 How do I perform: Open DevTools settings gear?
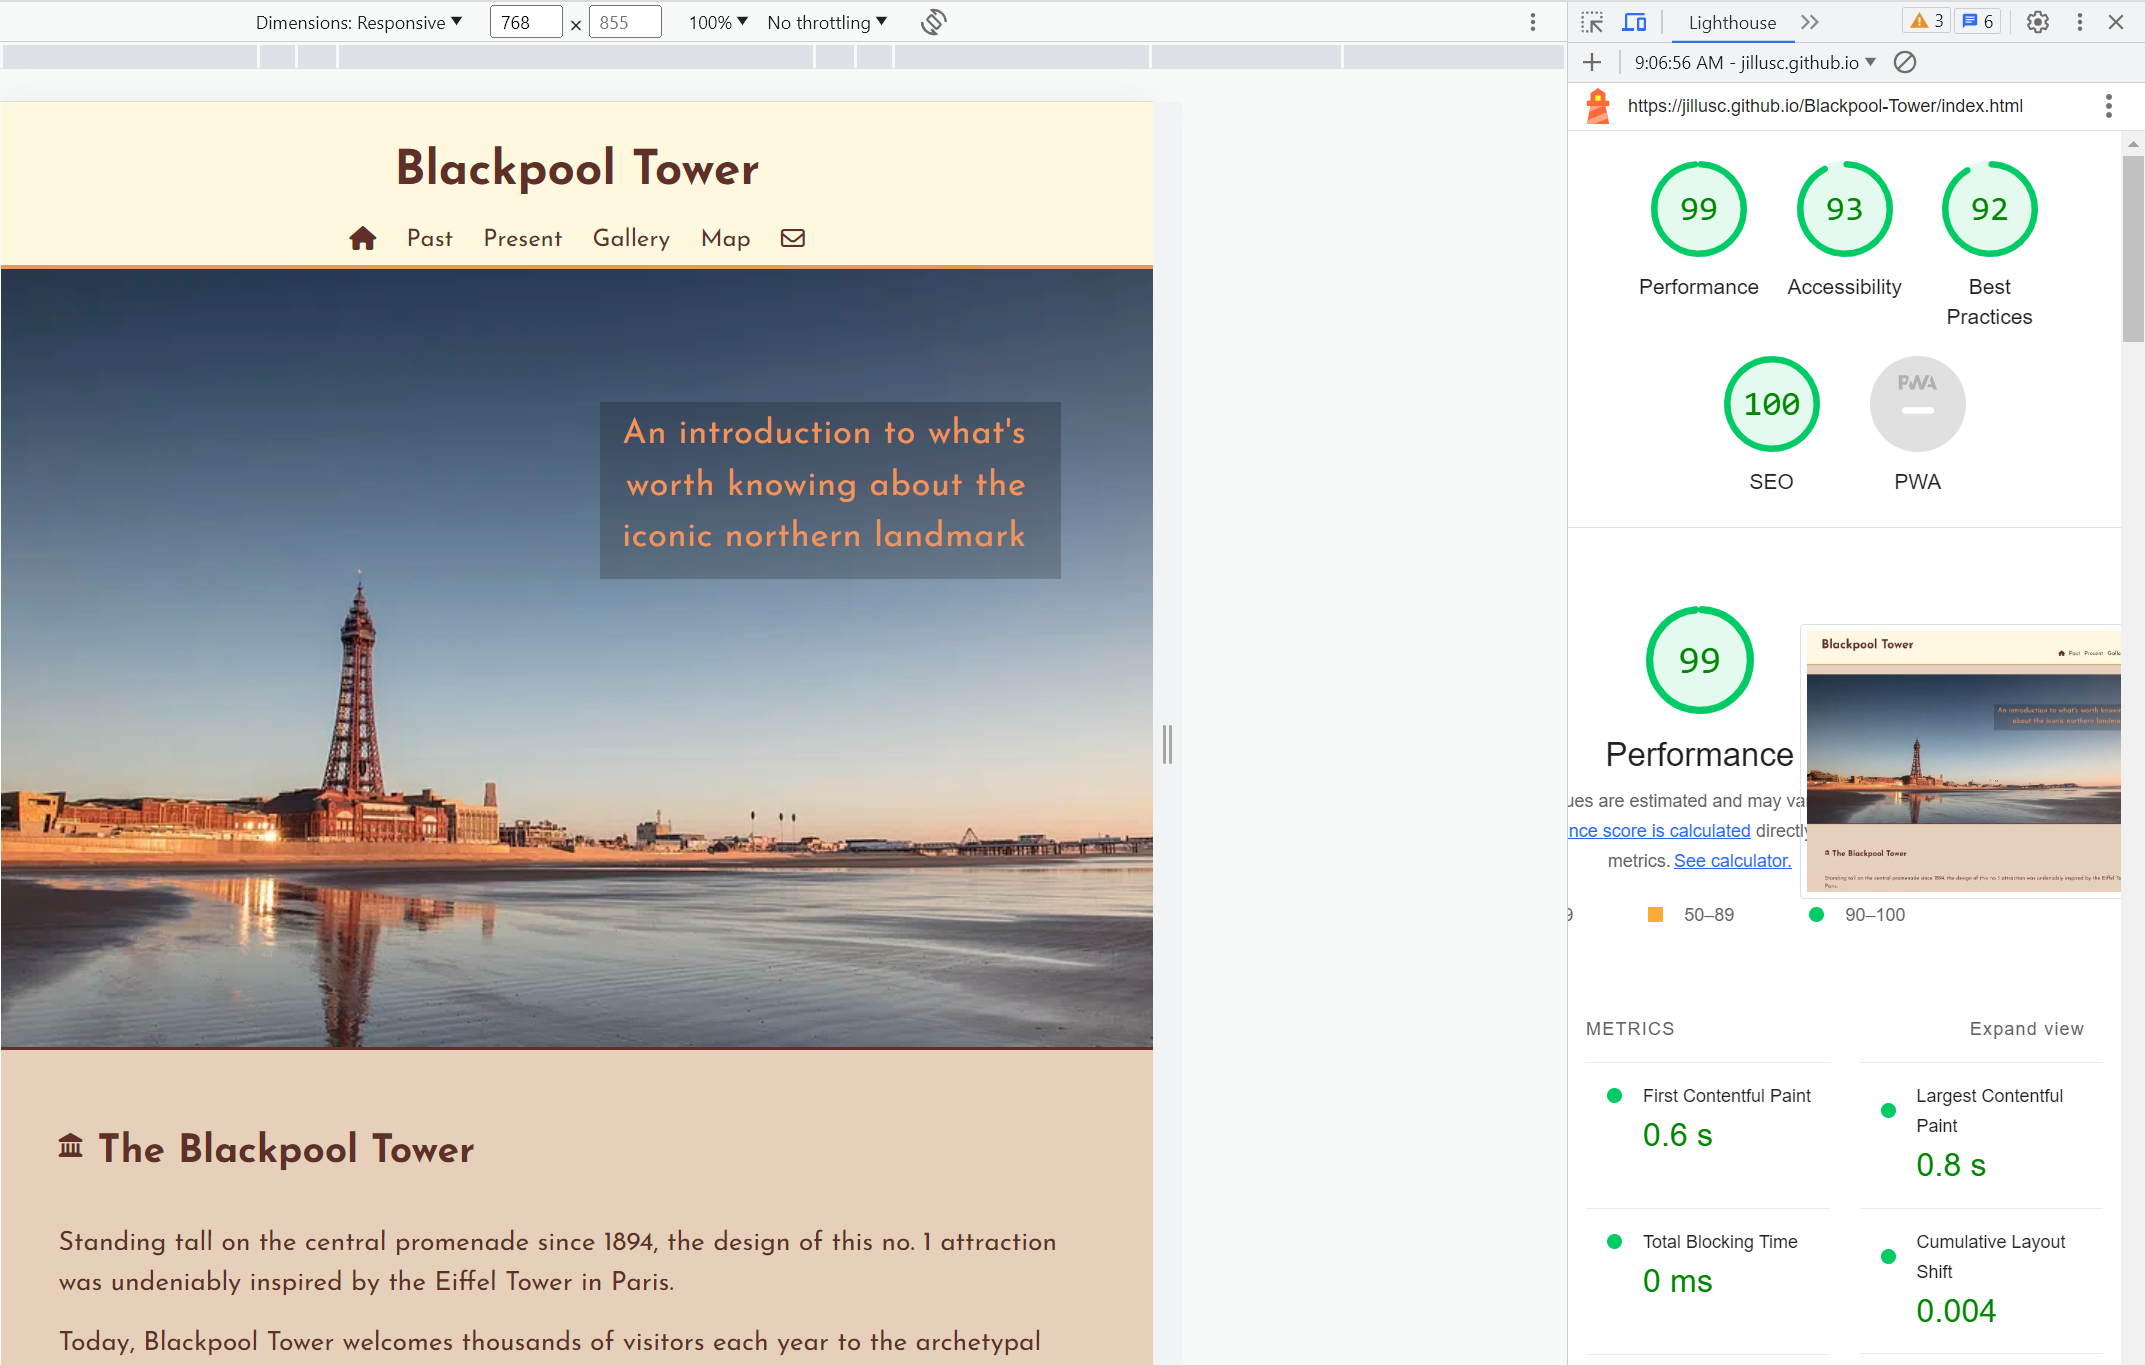2037,21
